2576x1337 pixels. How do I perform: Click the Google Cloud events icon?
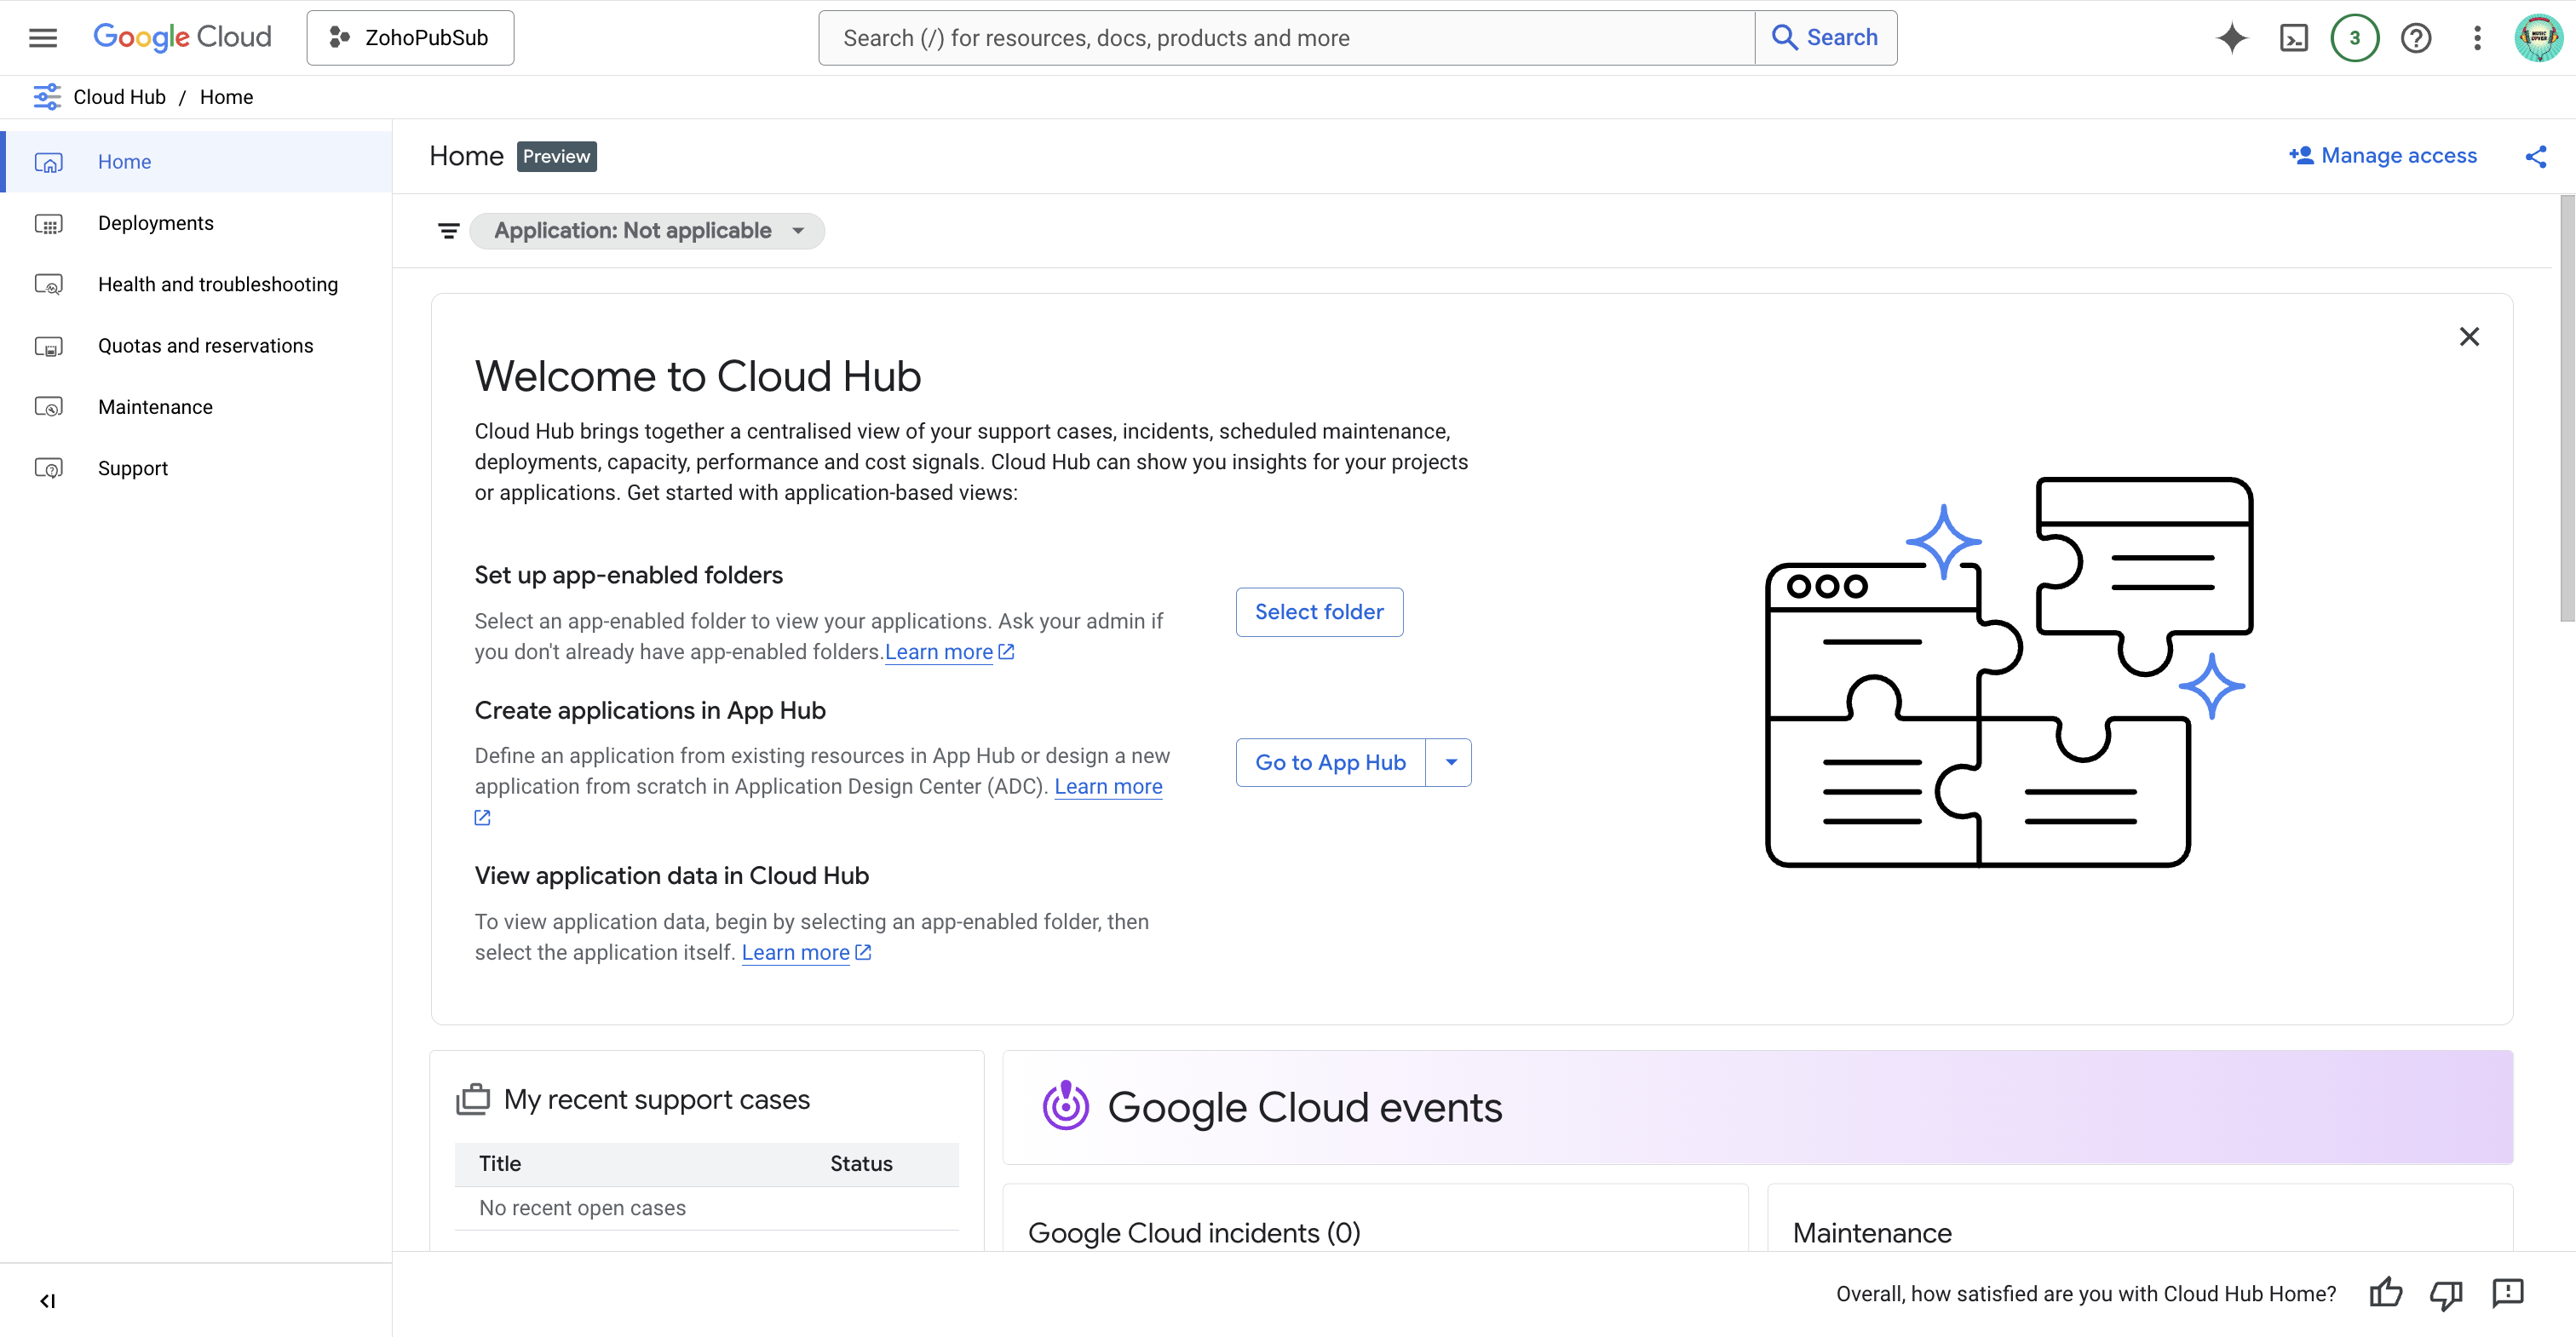1066,1106
